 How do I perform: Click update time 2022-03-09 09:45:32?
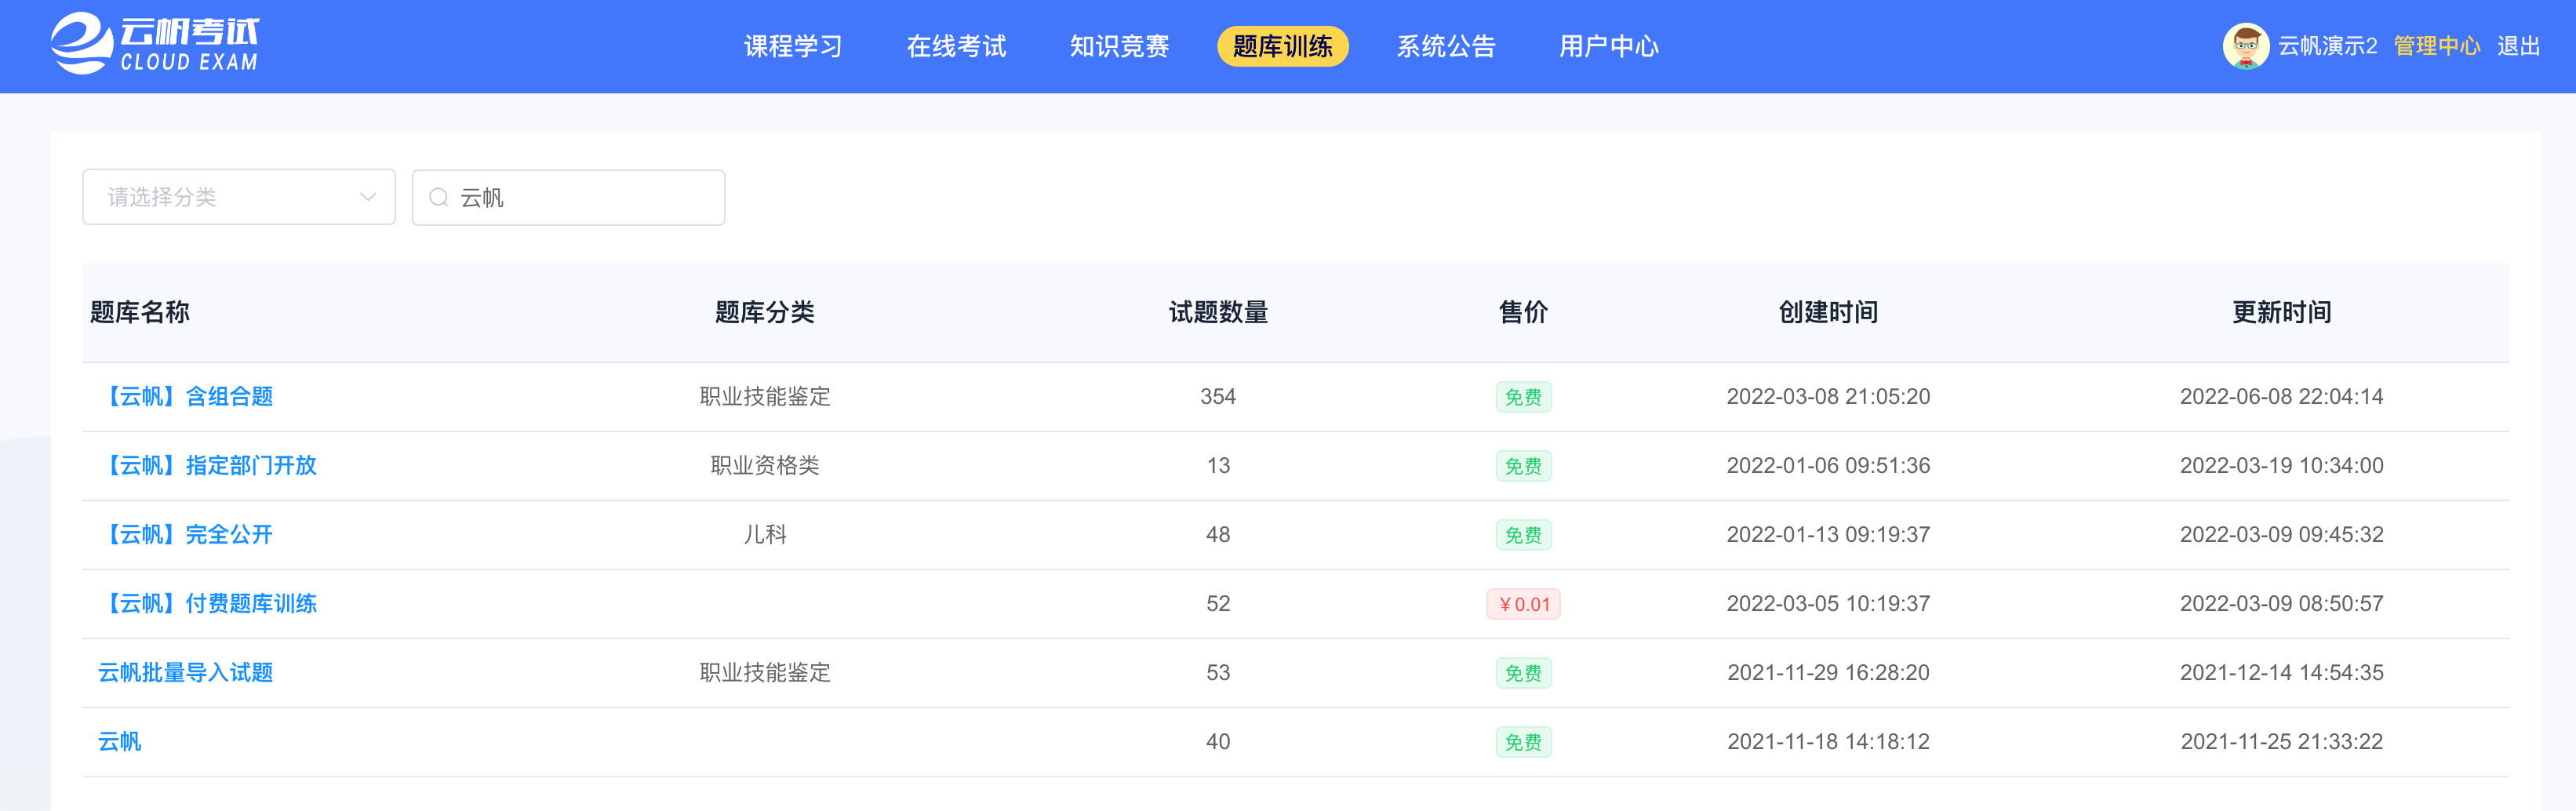[2282, 534]
